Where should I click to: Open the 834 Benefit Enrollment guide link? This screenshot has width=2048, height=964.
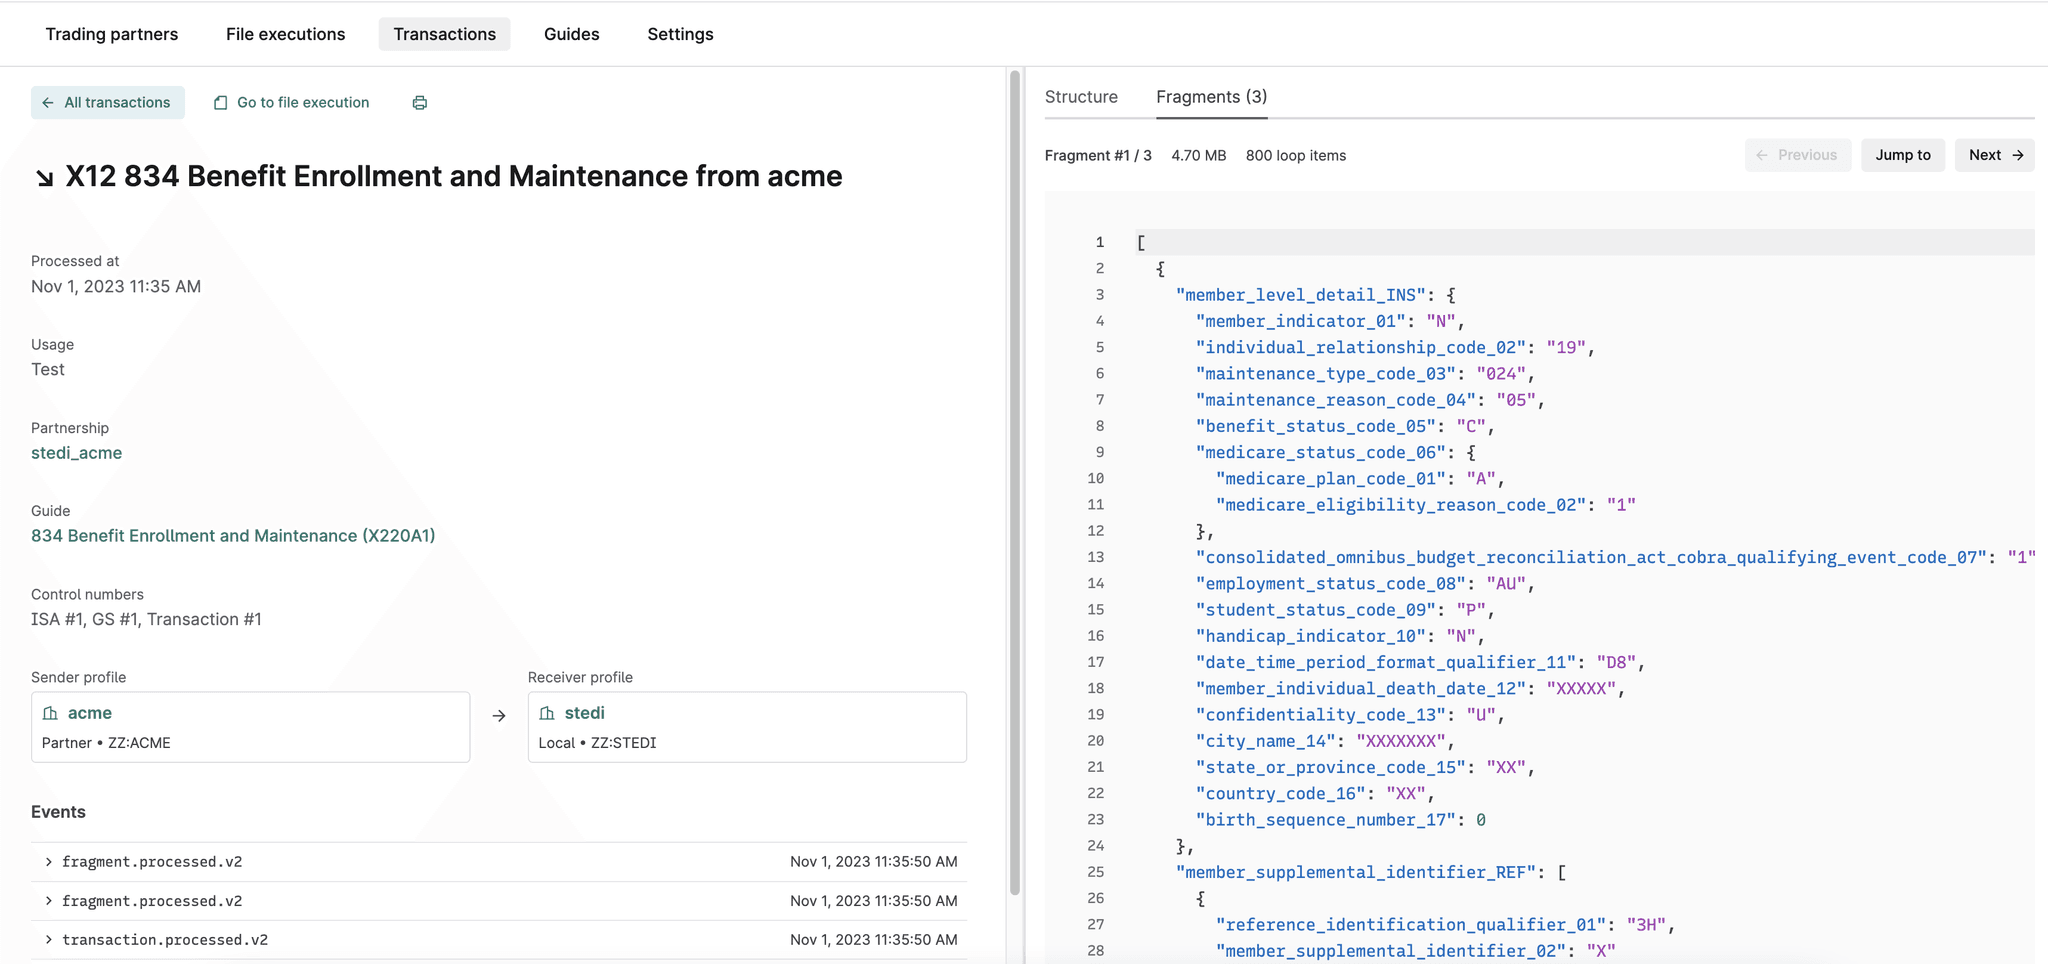[x=233, y=535]
